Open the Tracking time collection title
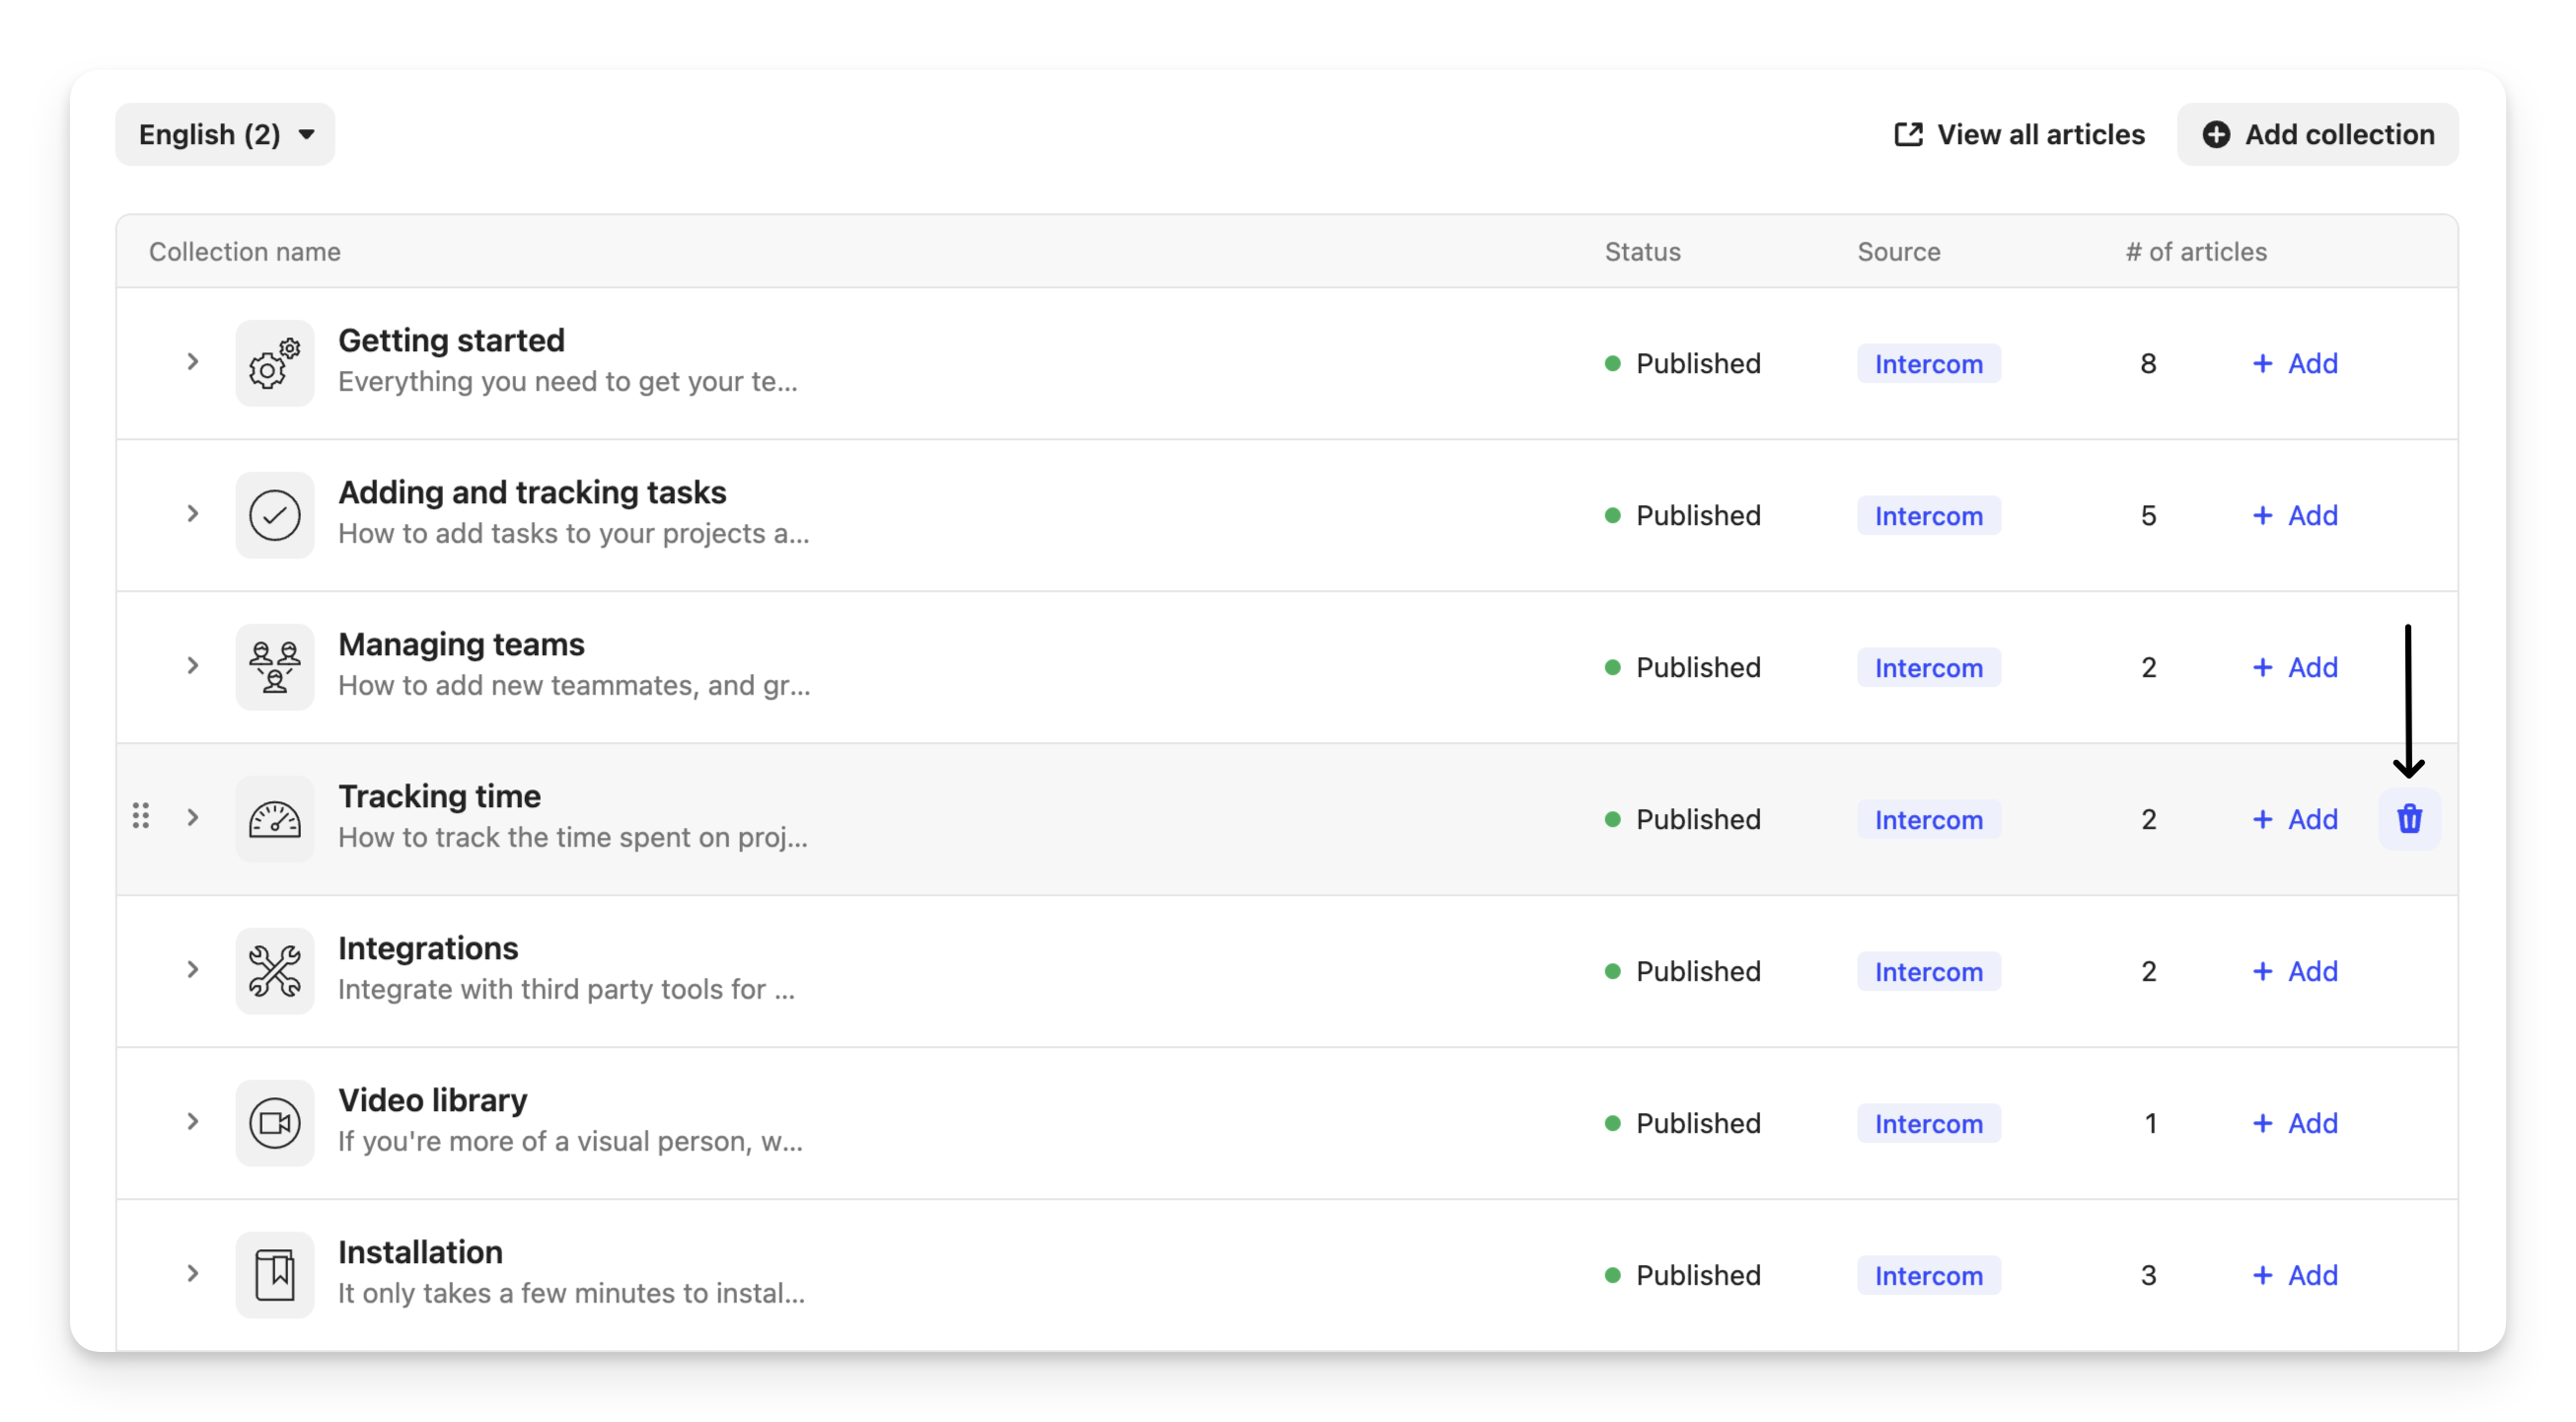This screenshot has width=2576, height=1422. pyautogui.click(x=439, y=796)
